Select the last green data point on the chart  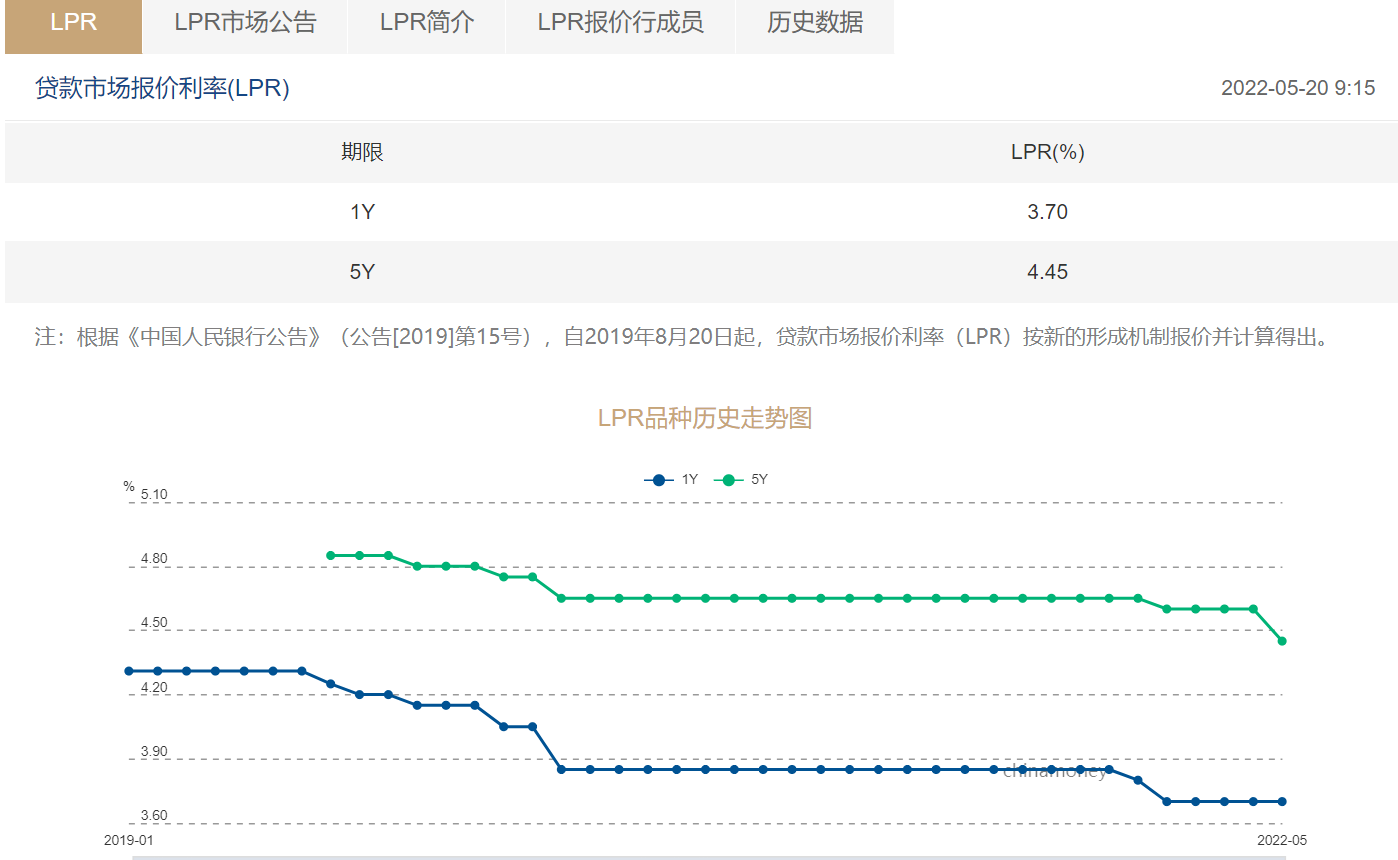pos(1283,640)
